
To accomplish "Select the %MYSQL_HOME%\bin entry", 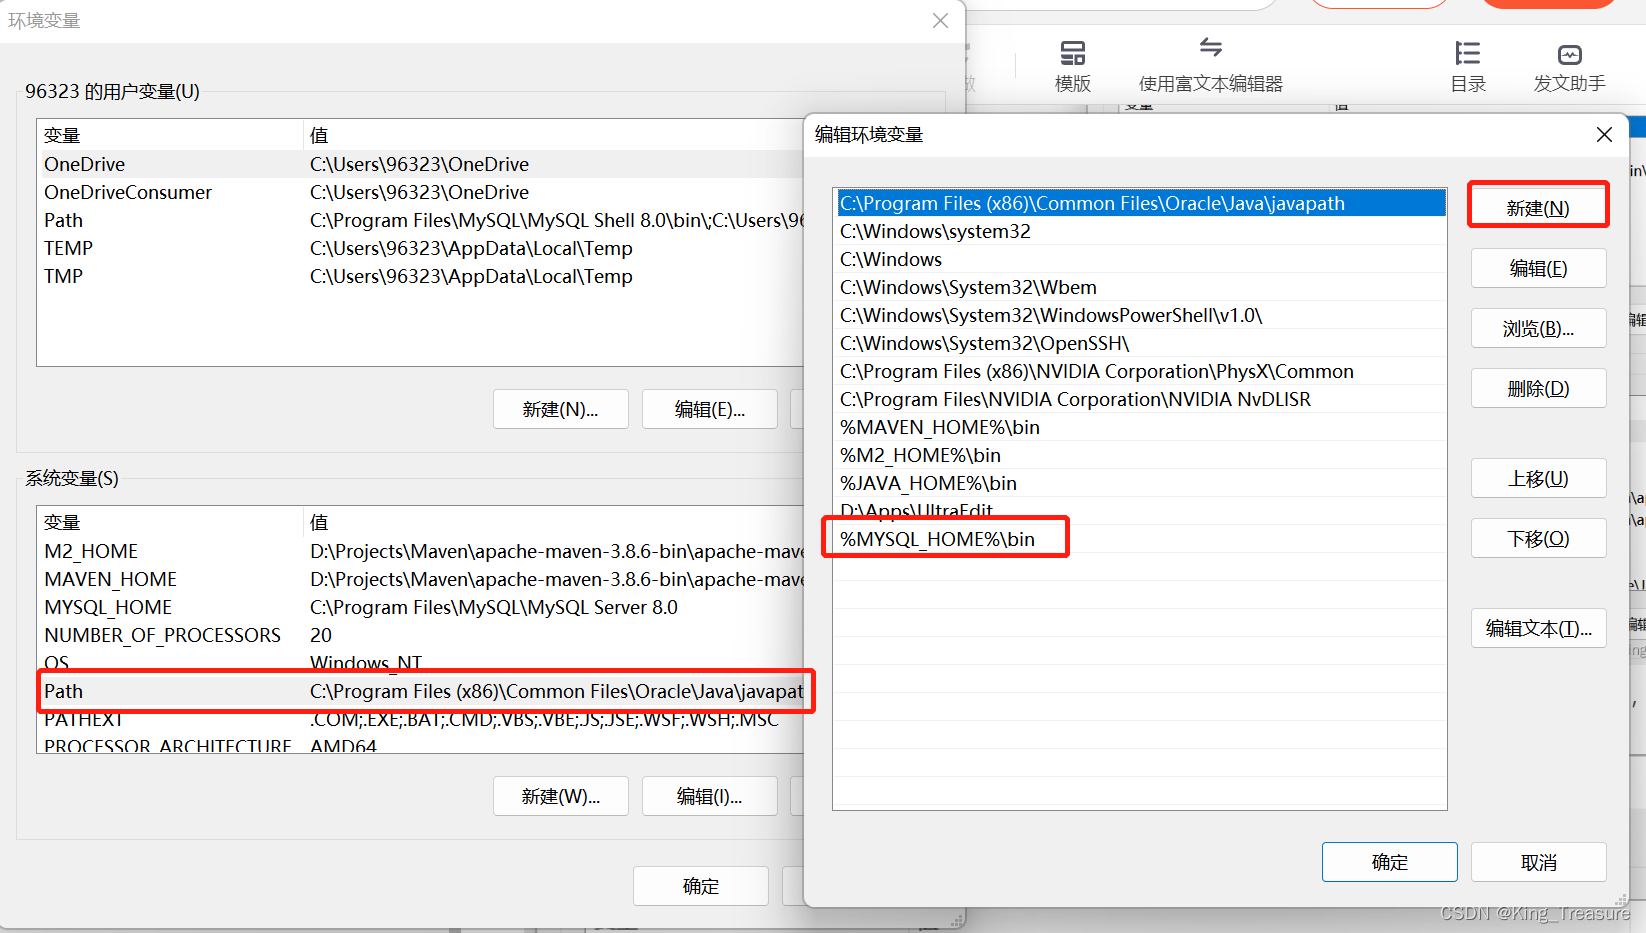I will 1140,539.
